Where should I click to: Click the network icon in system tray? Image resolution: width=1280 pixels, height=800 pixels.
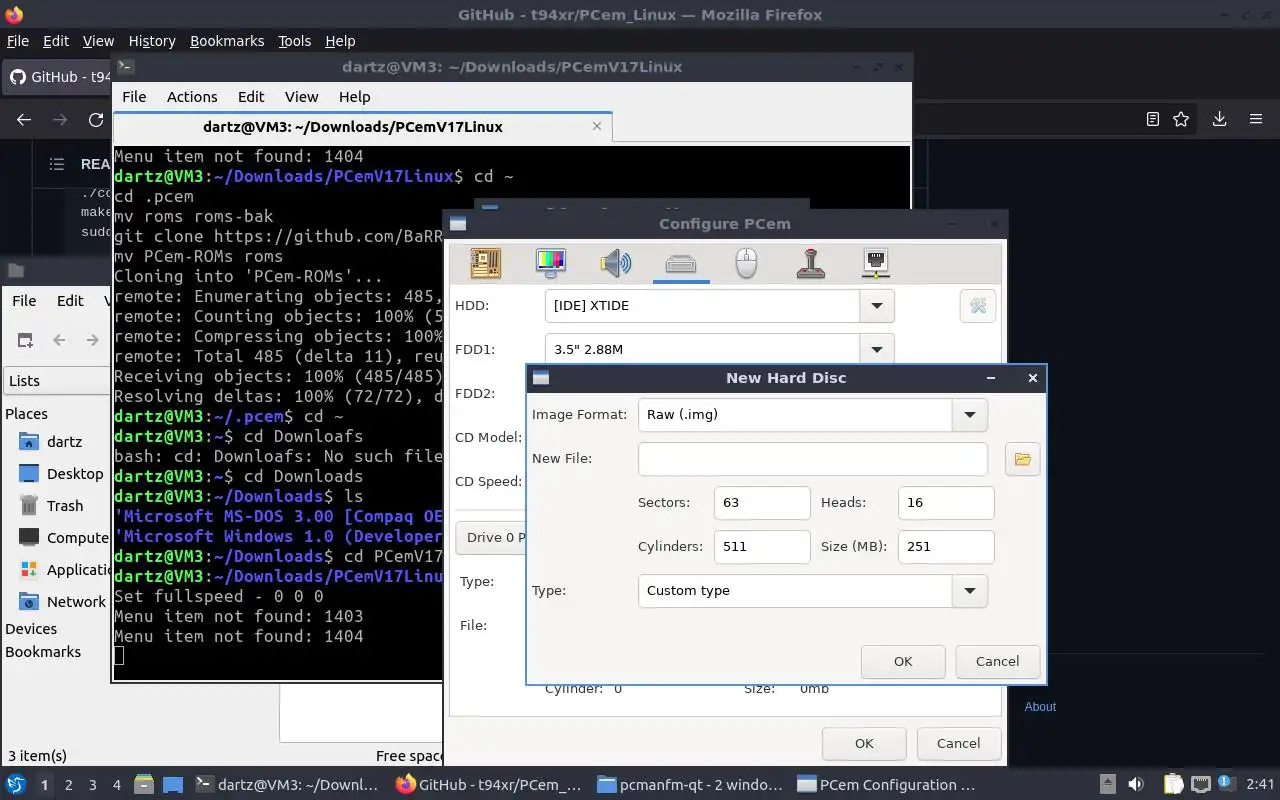[x=1200, y=784]
